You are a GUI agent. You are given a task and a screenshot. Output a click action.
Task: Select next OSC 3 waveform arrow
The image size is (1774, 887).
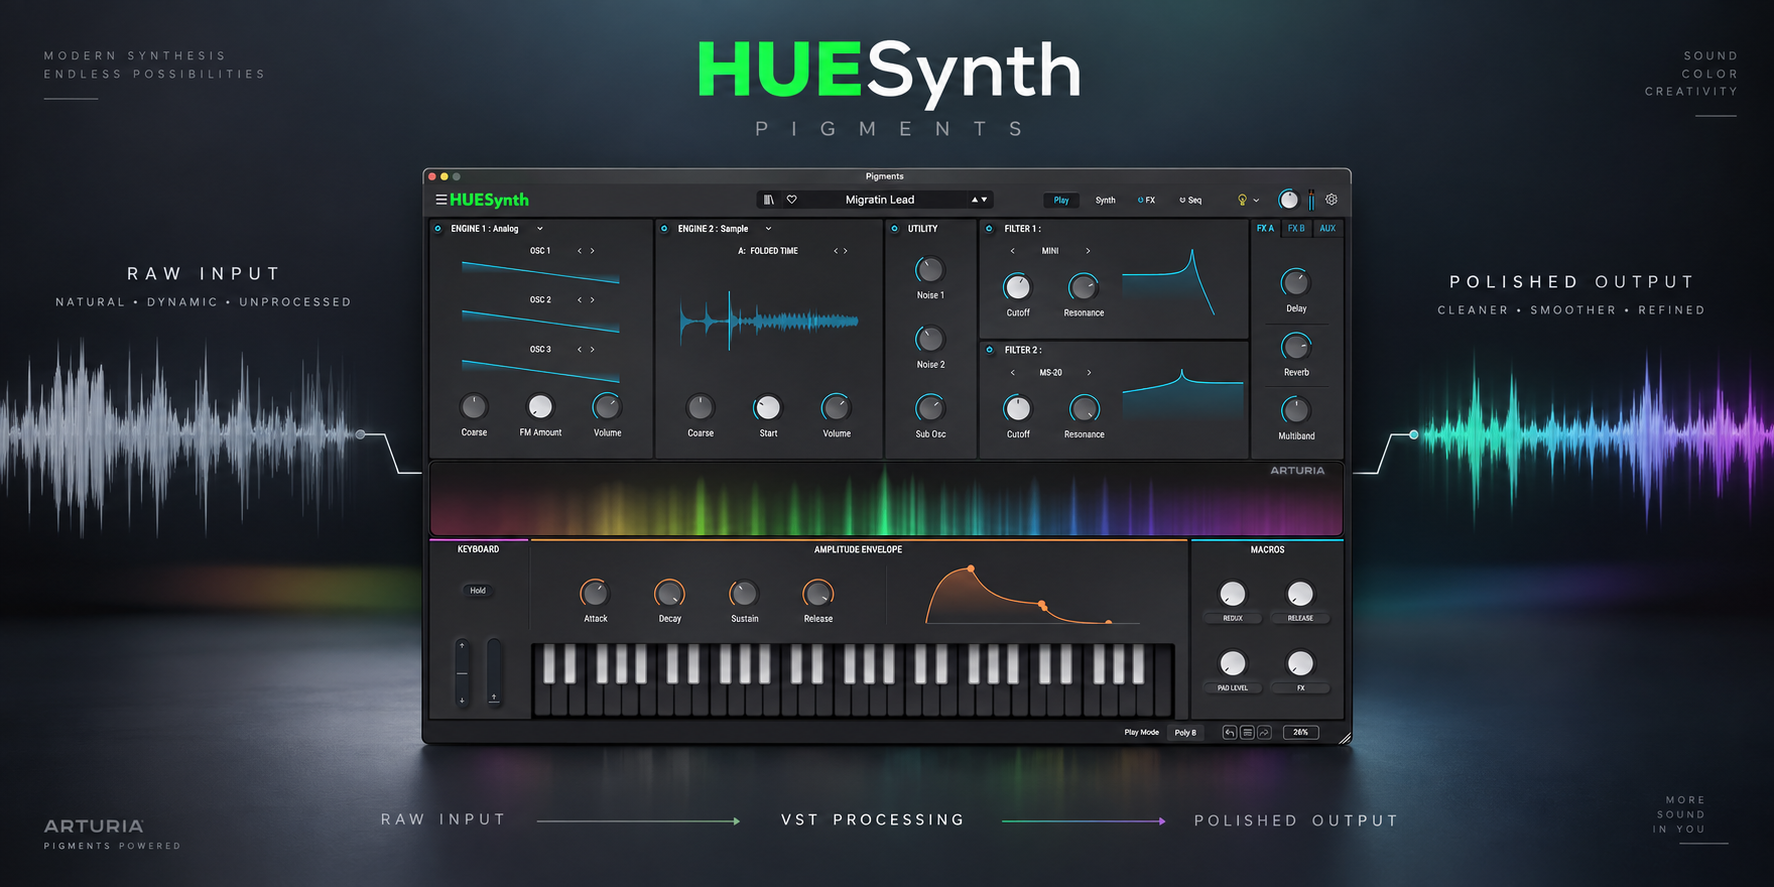coord(592,350)
